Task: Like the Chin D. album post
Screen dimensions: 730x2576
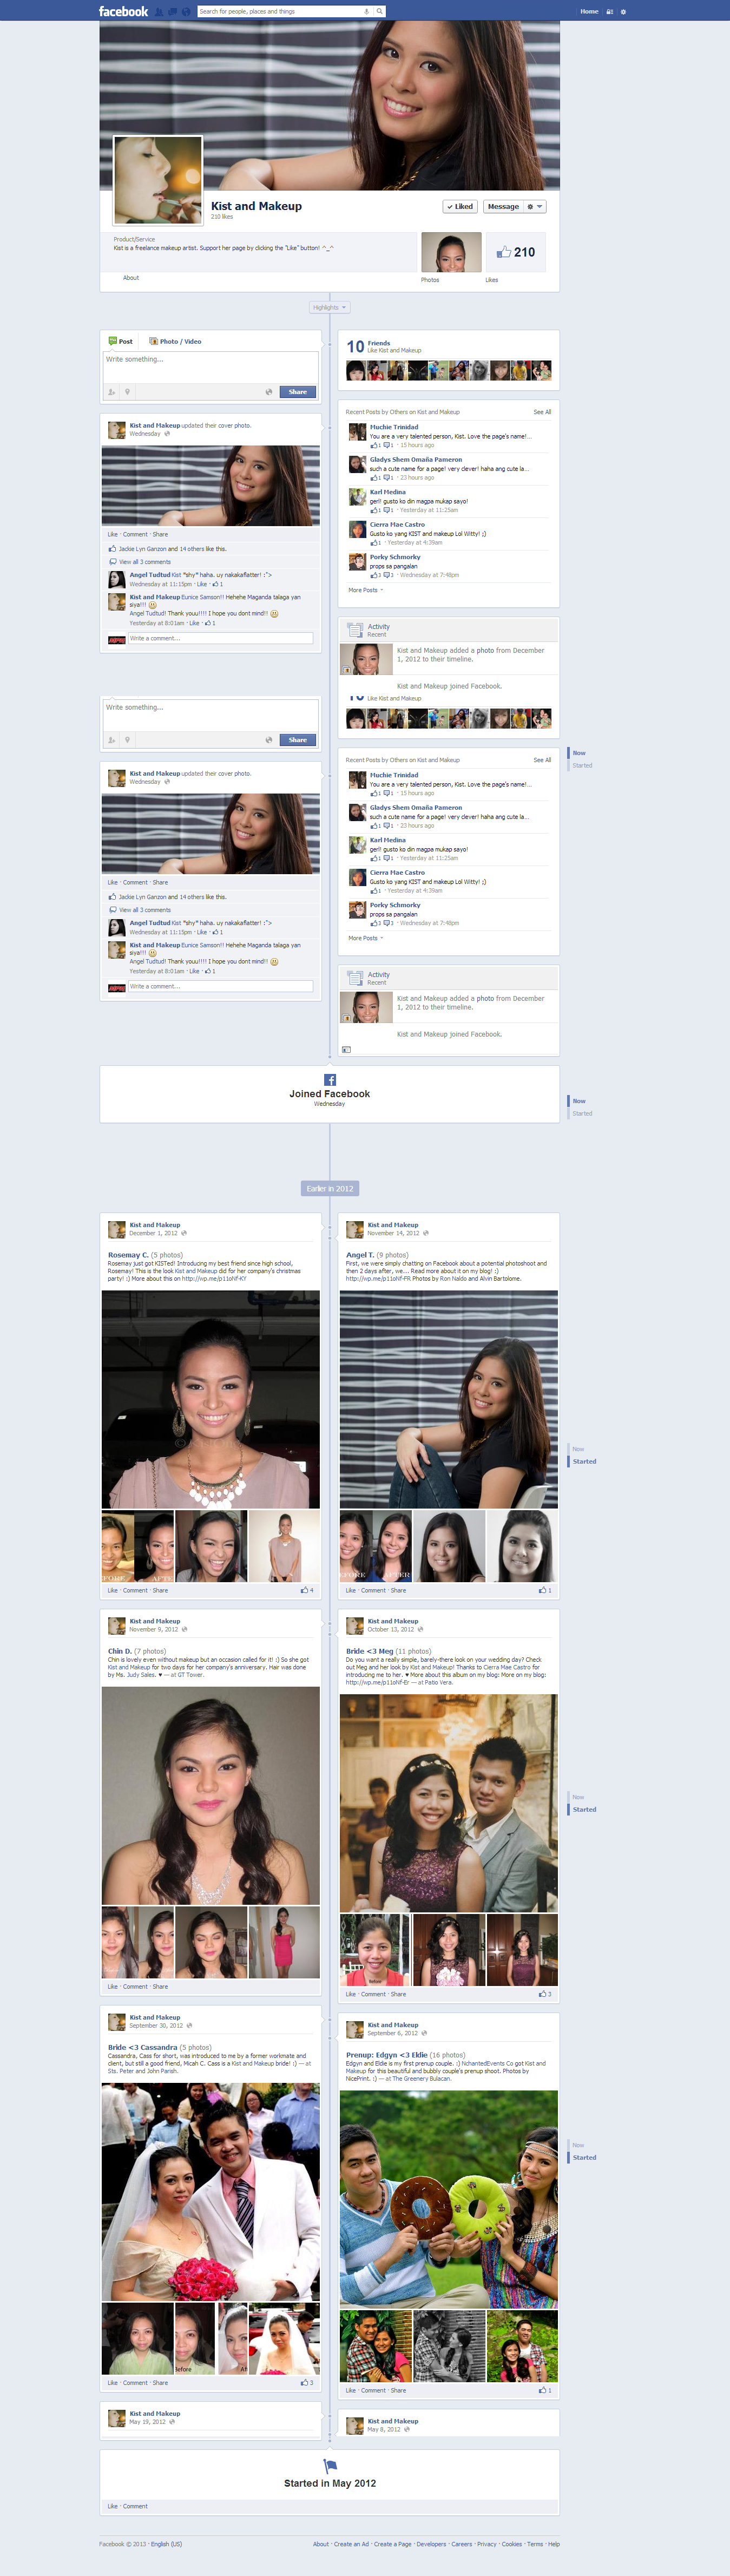Action: (x=112, y=1986)
